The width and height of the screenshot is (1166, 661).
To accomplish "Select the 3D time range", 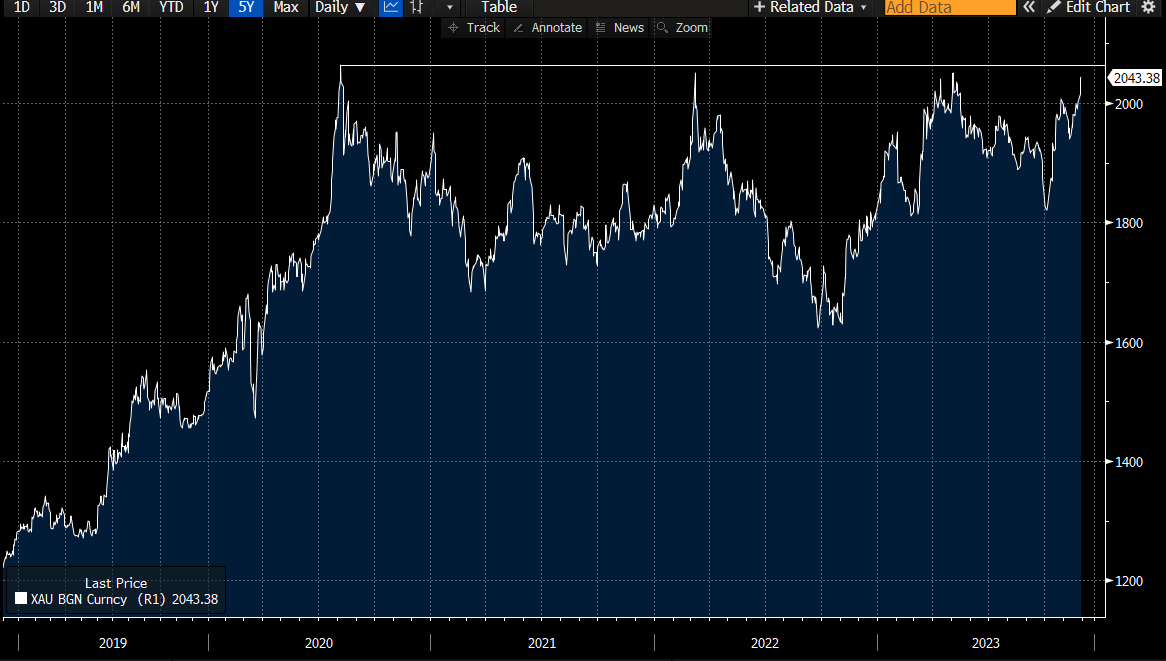I will [x=57, y=7].
